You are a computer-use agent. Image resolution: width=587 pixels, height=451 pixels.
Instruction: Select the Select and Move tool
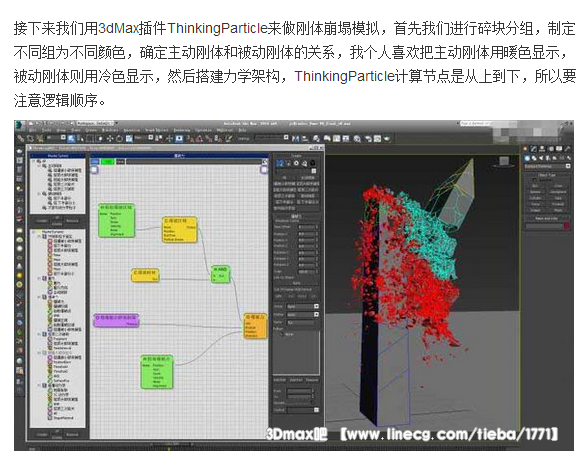tap(110, 139)
